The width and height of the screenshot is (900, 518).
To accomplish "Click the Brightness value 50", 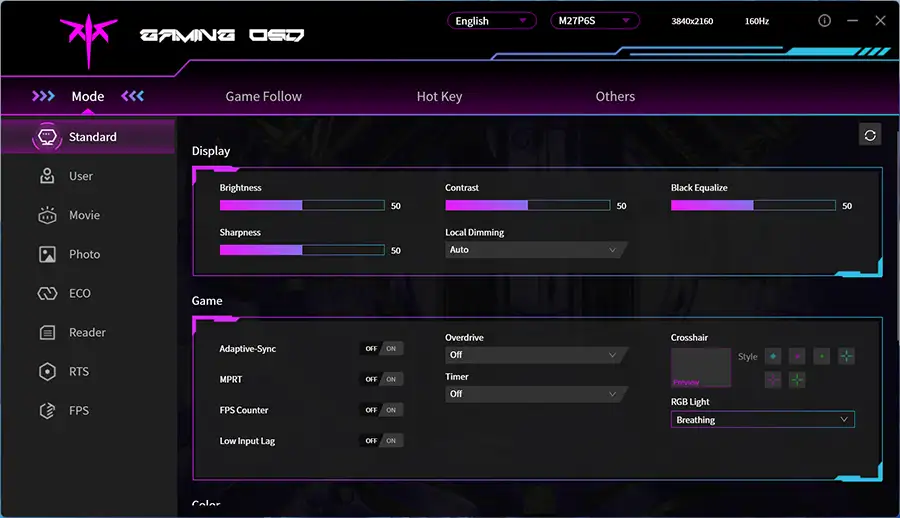I will point(395,206).
